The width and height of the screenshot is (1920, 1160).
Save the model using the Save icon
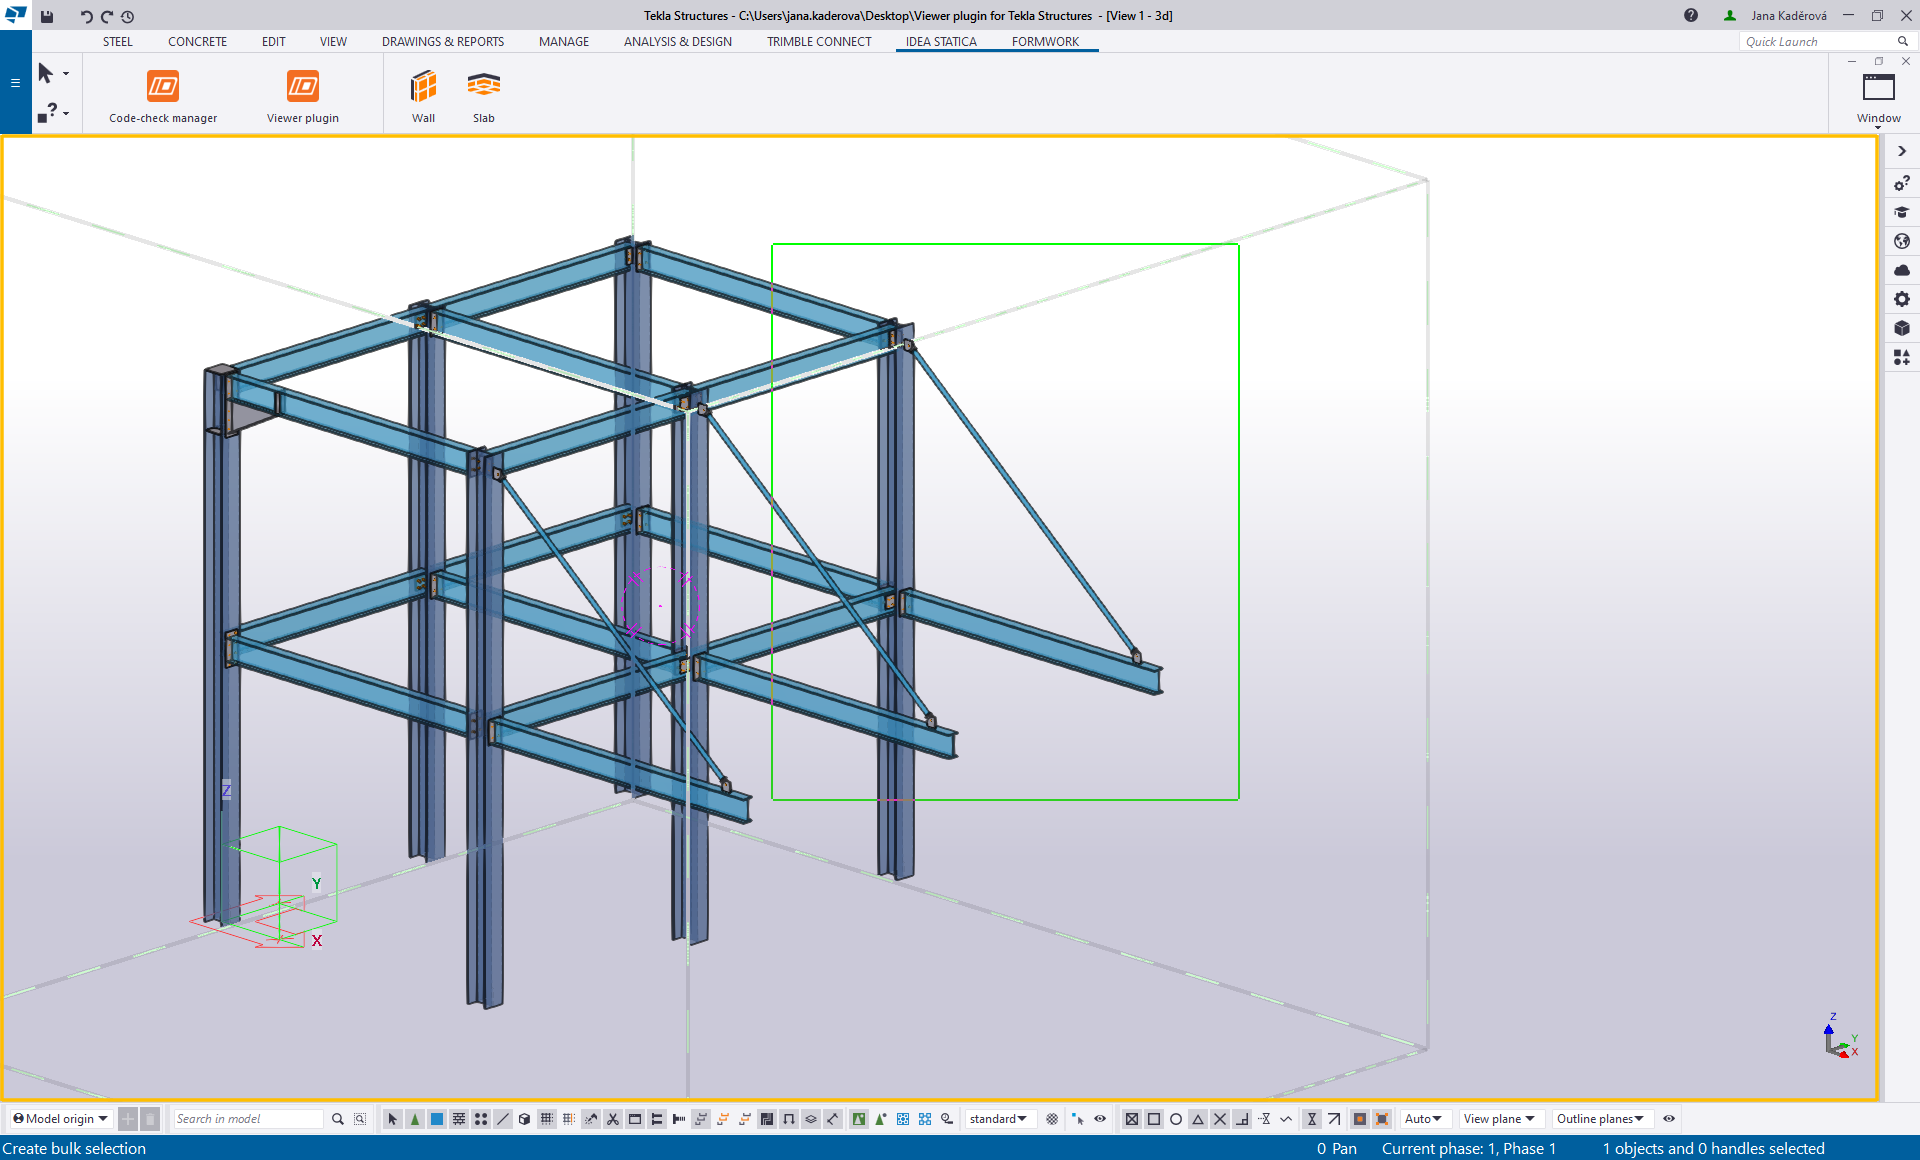click(x=46, y=16)
